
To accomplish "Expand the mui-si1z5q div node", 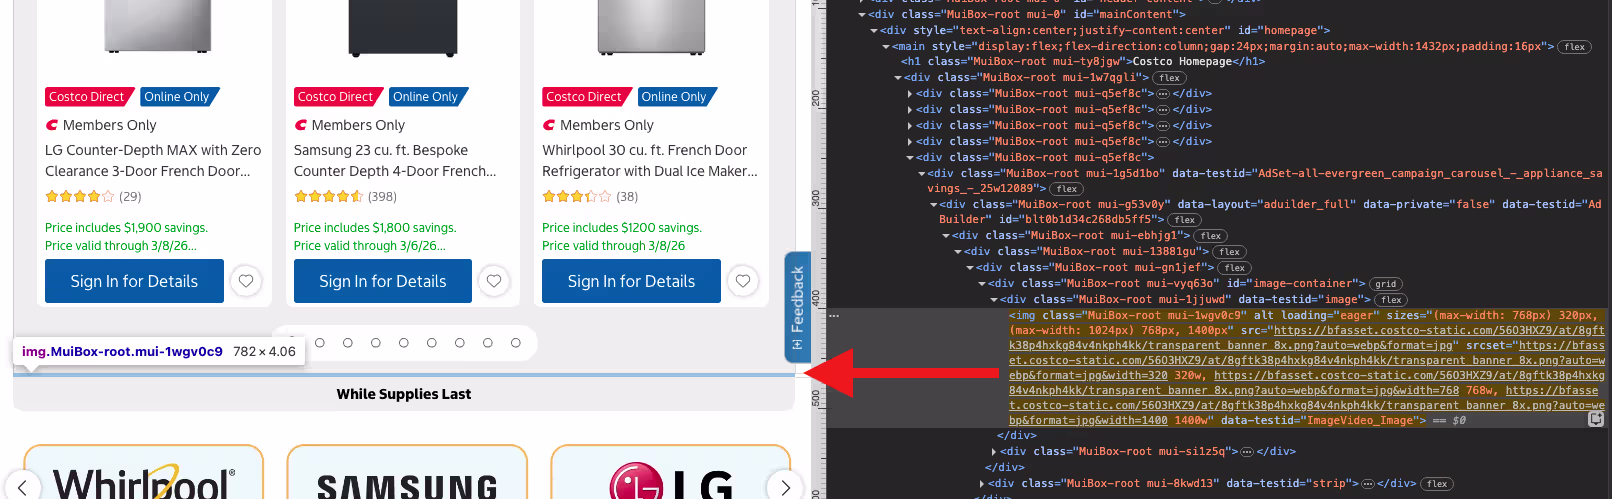I will 993,452.
